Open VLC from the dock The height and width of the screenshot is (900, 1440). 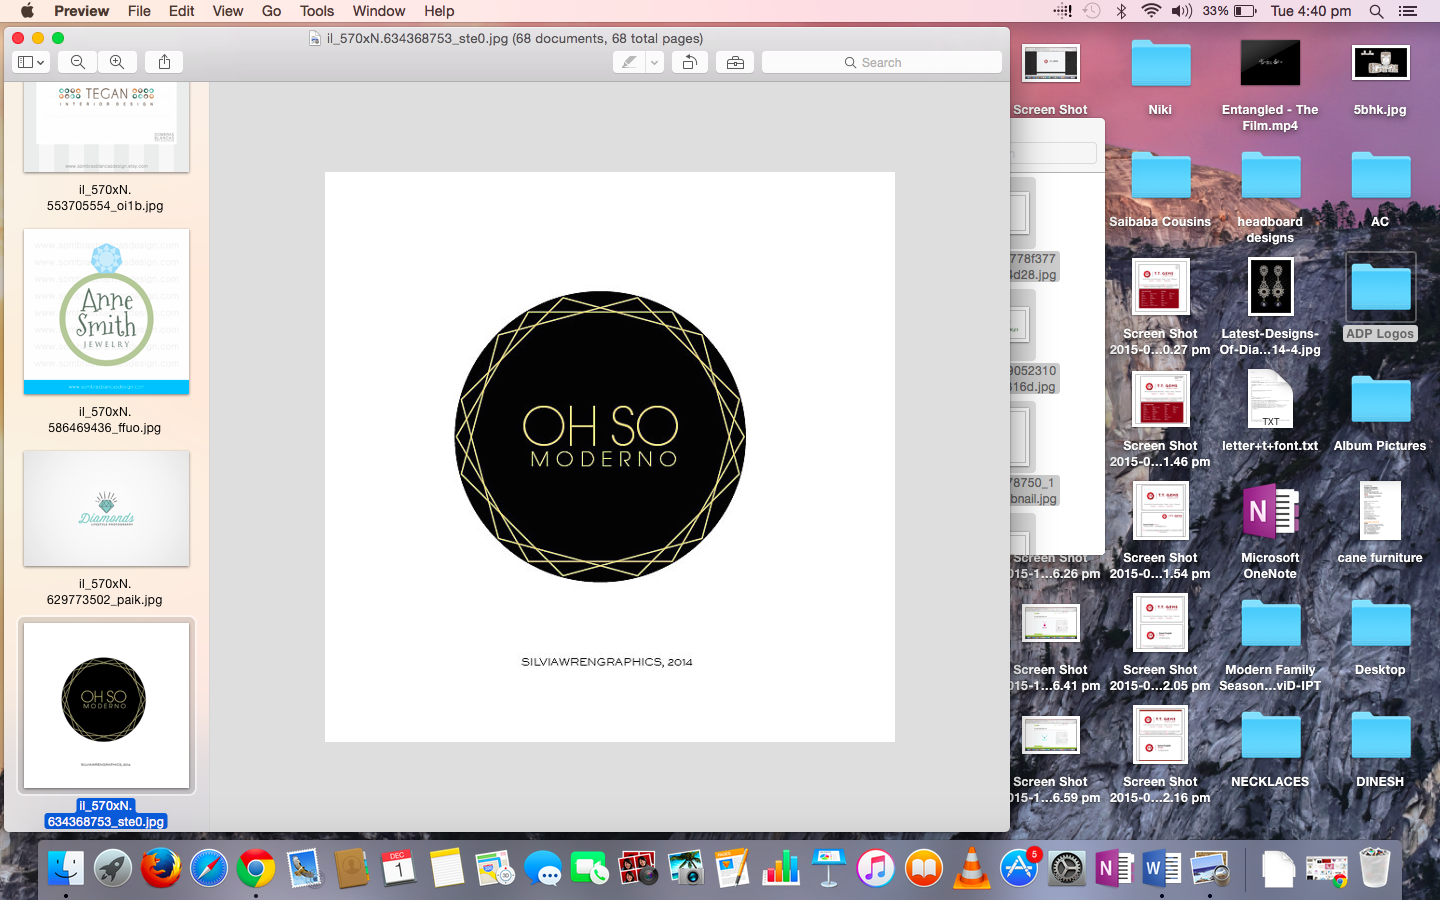[970, 868]
